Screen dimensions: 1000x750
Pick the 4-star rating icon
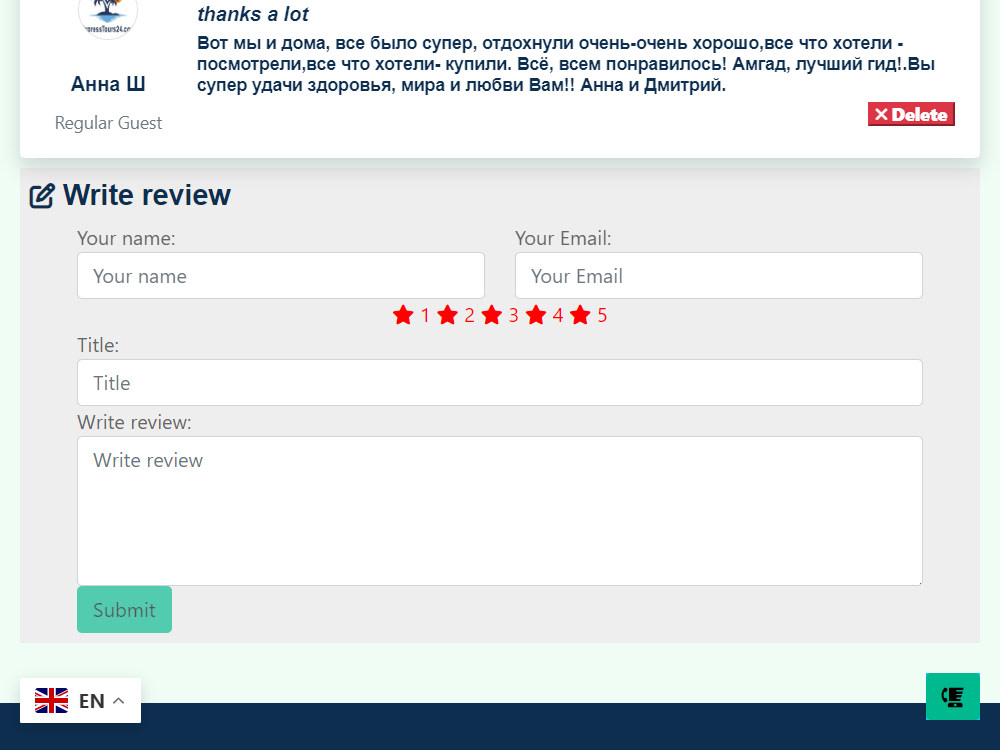click(536, 315)
